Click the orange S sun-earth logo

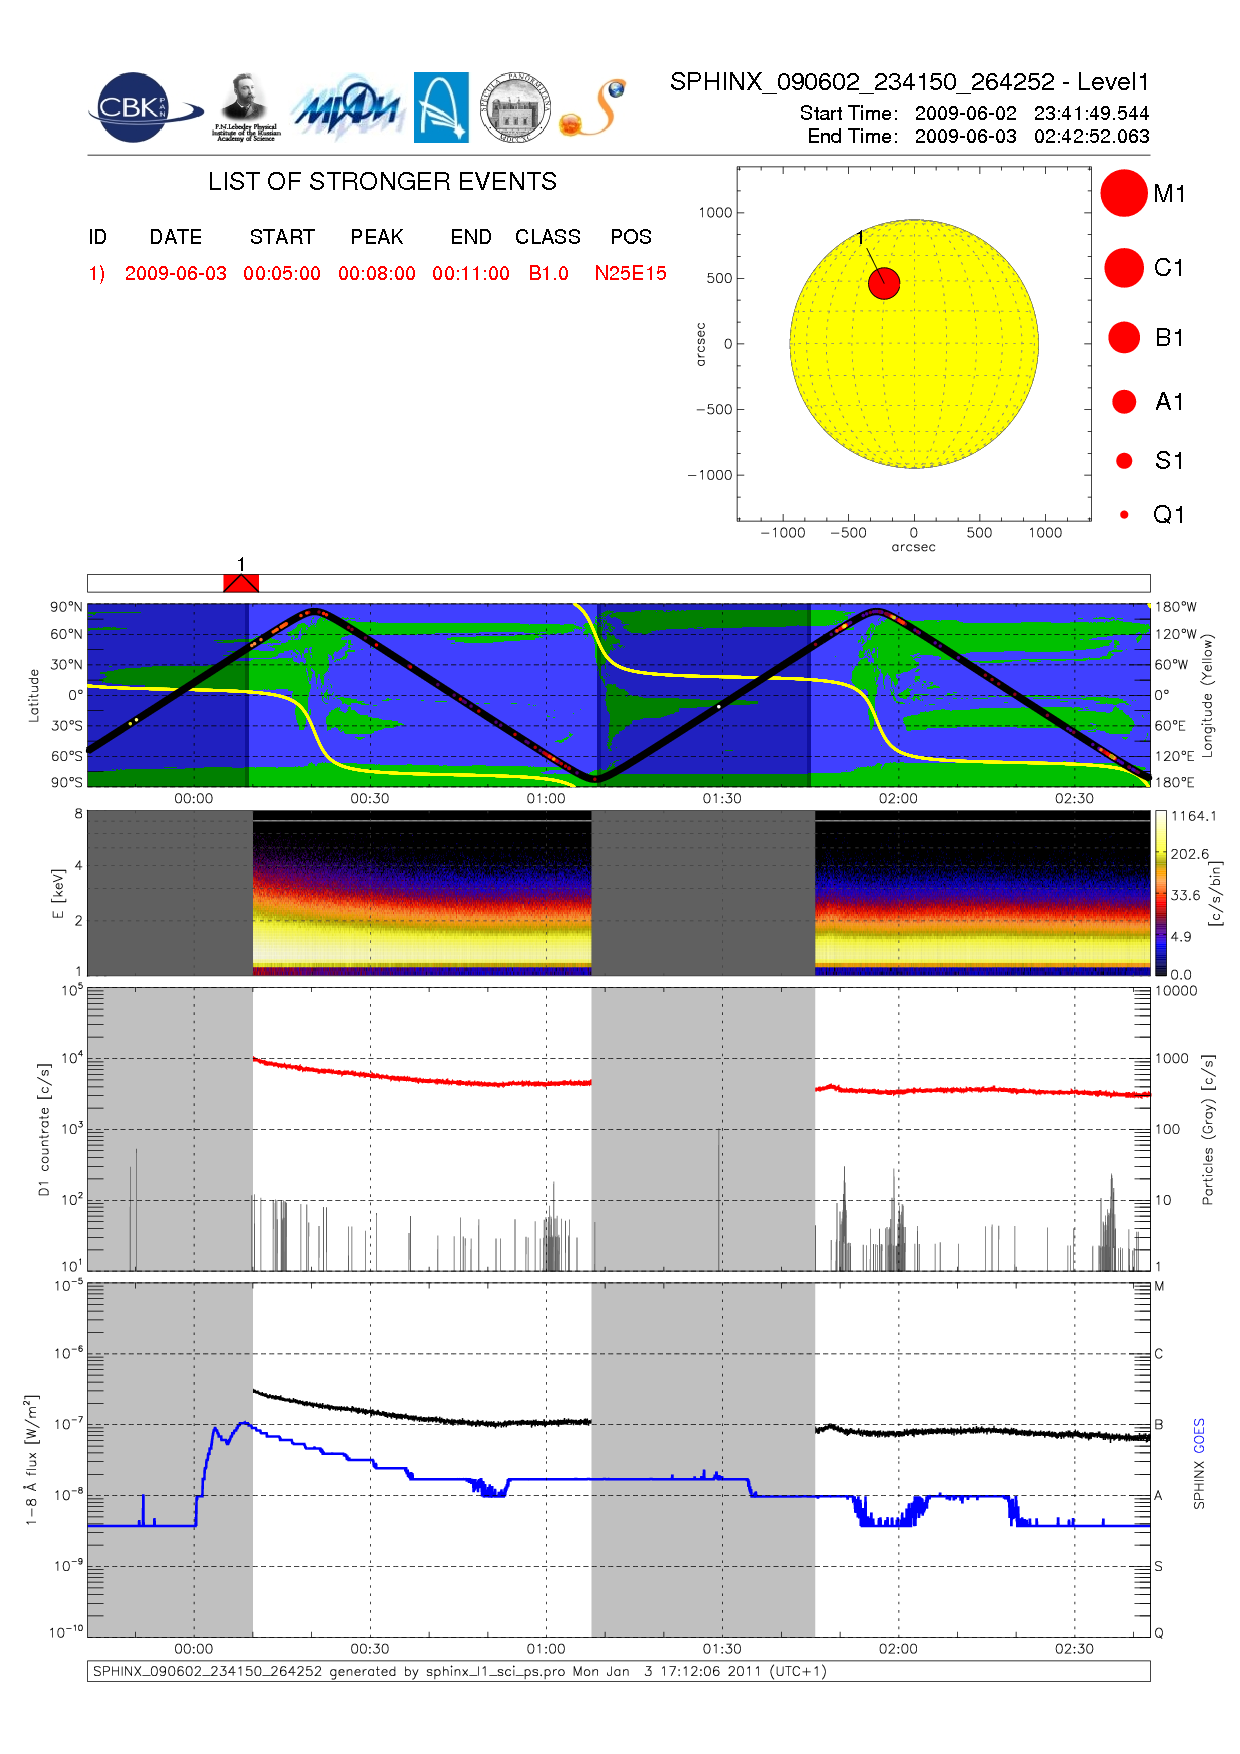[593, 108]
